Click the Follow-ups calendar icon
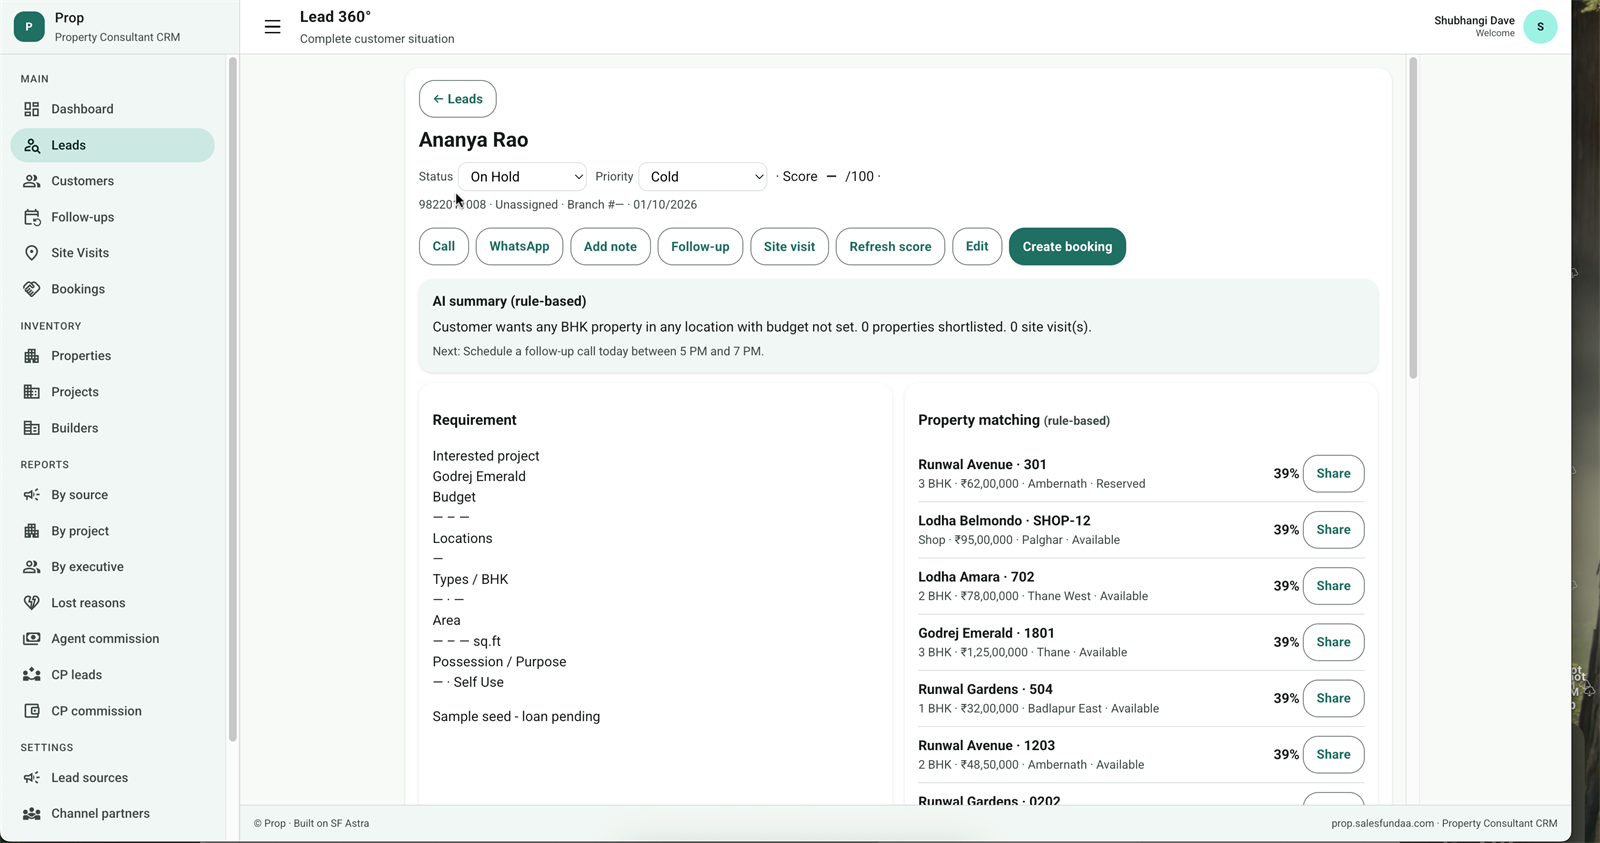Image resolution: width=1600 pixels, height=843 pixels. [32, 217]
